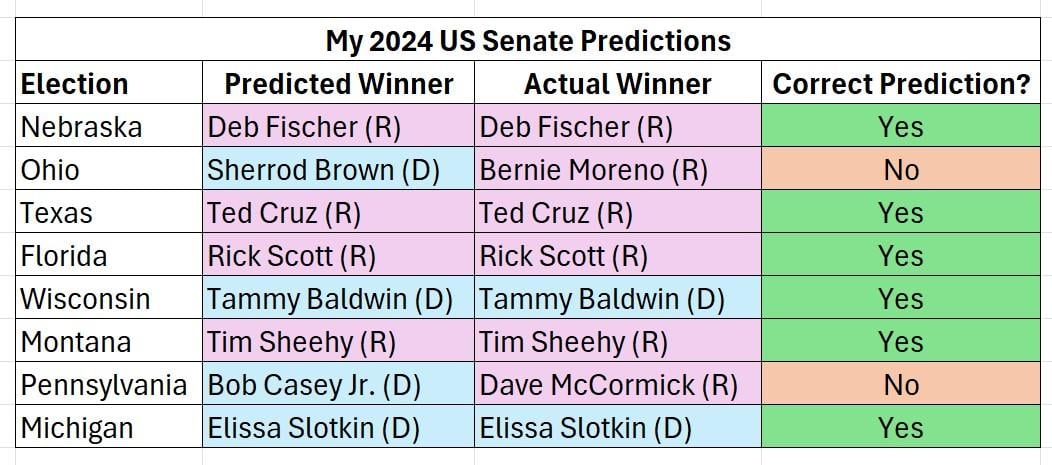
Task: Select the Texas election cell
Action: pos(109,211)
